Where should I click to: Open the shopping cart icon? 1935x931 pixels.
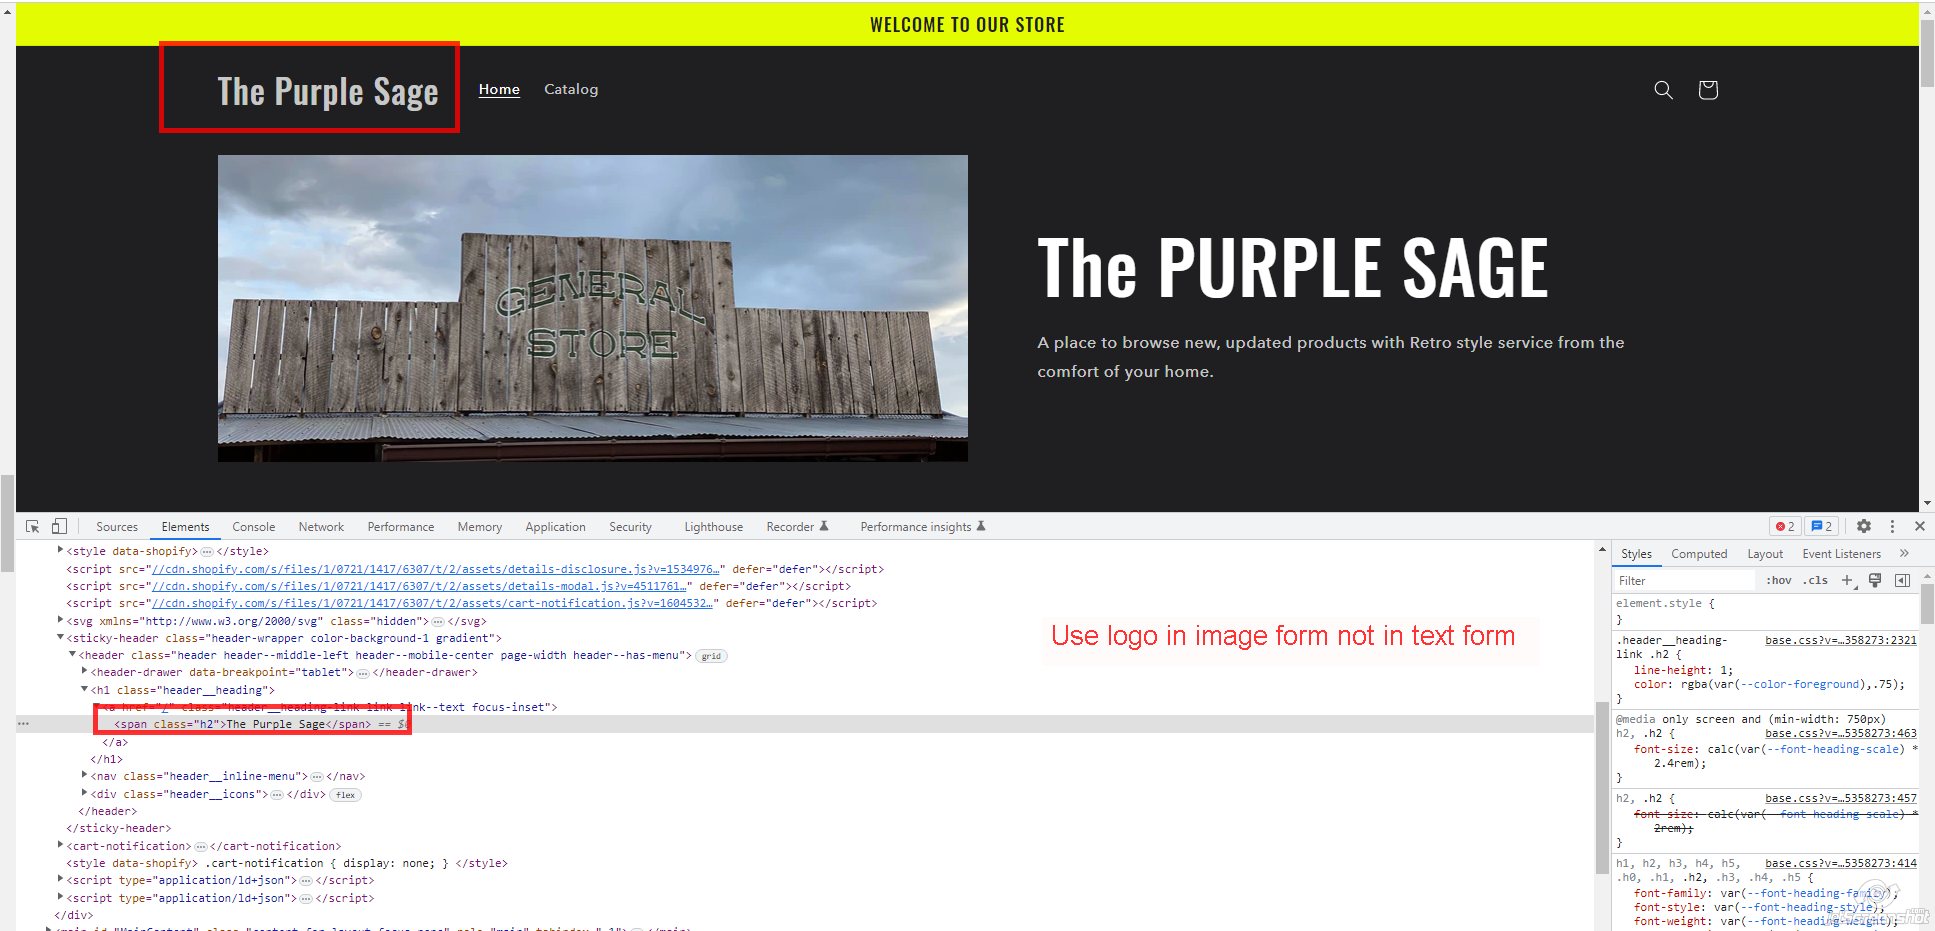coord(1708,90)
